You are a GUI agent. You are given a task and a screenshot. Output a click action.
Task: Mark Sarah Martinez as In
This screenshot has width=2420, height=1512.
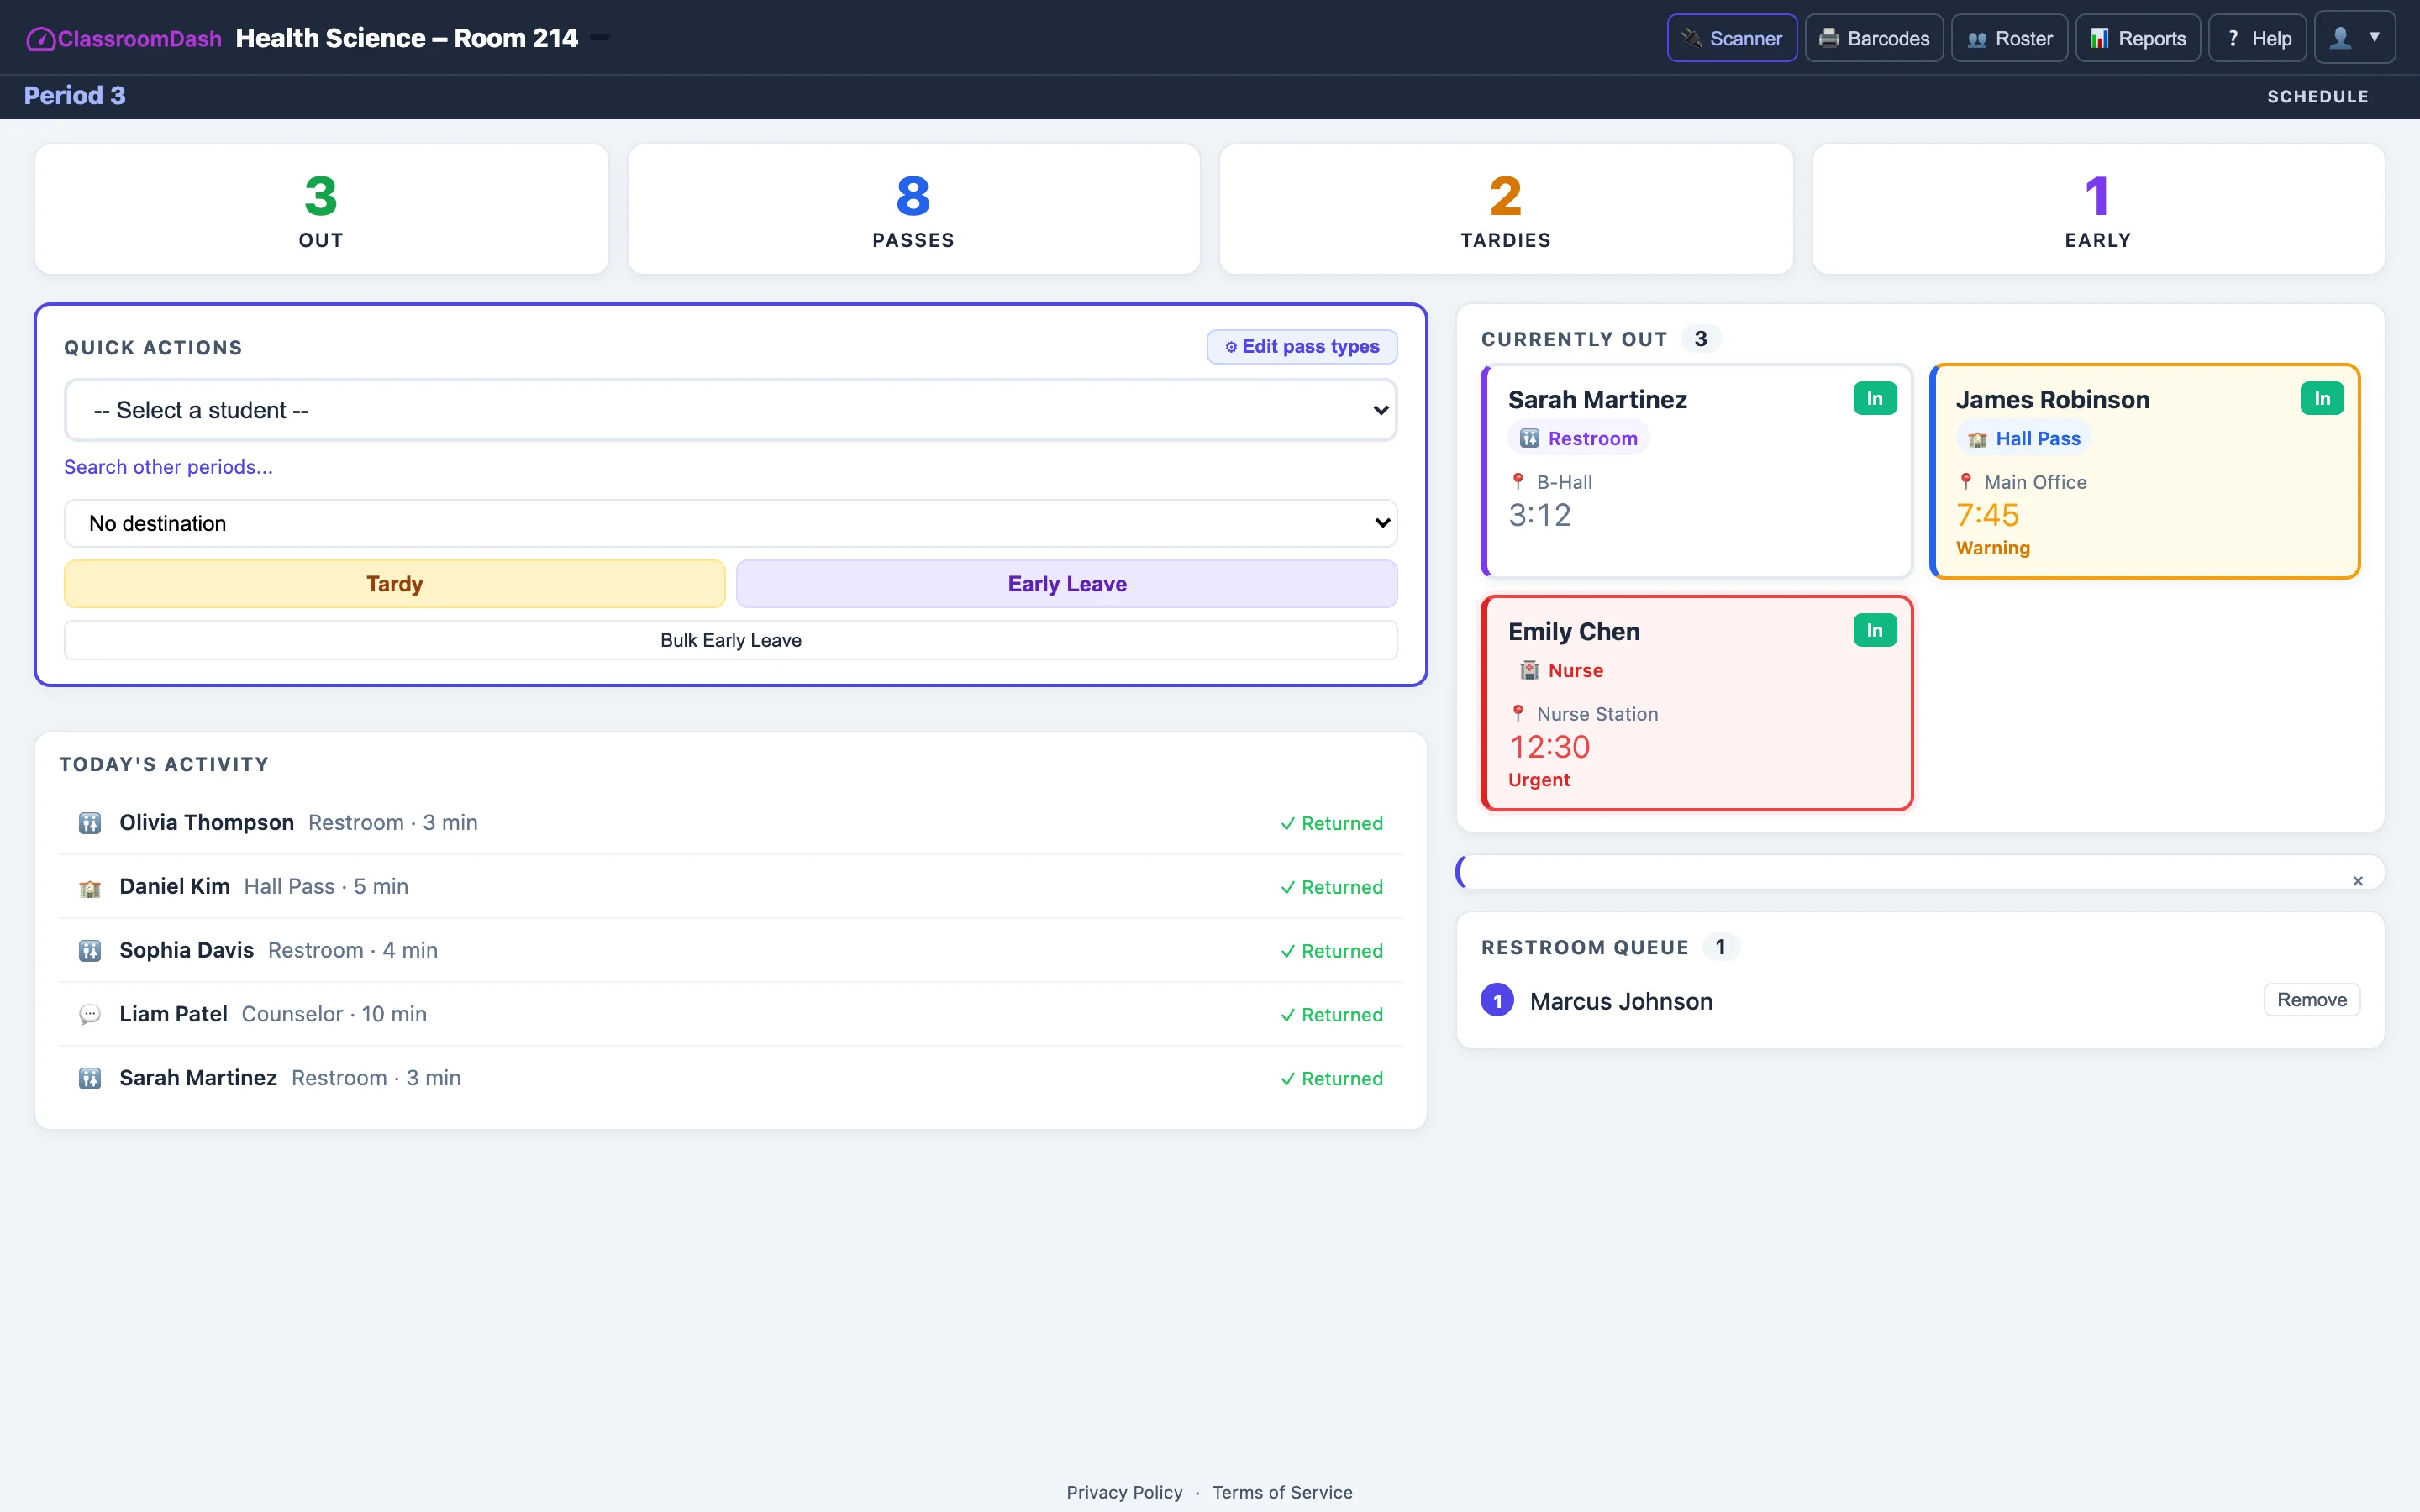coord(1874,398)
